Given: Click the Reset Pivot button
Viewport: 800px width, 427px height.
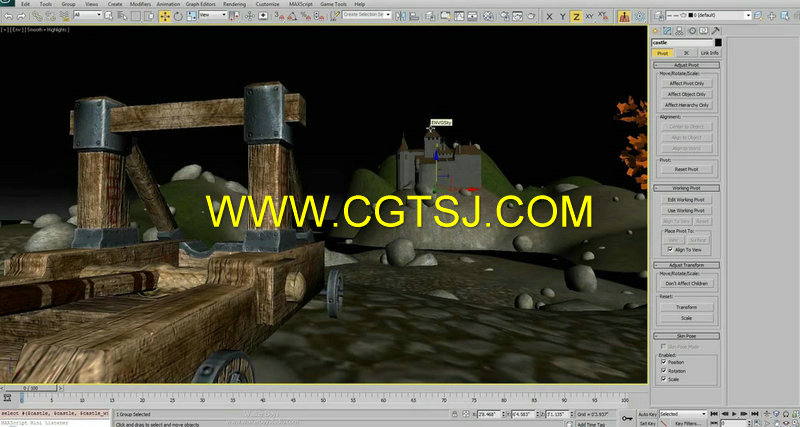Looking at the screenshot, I should tap(686, 169).
